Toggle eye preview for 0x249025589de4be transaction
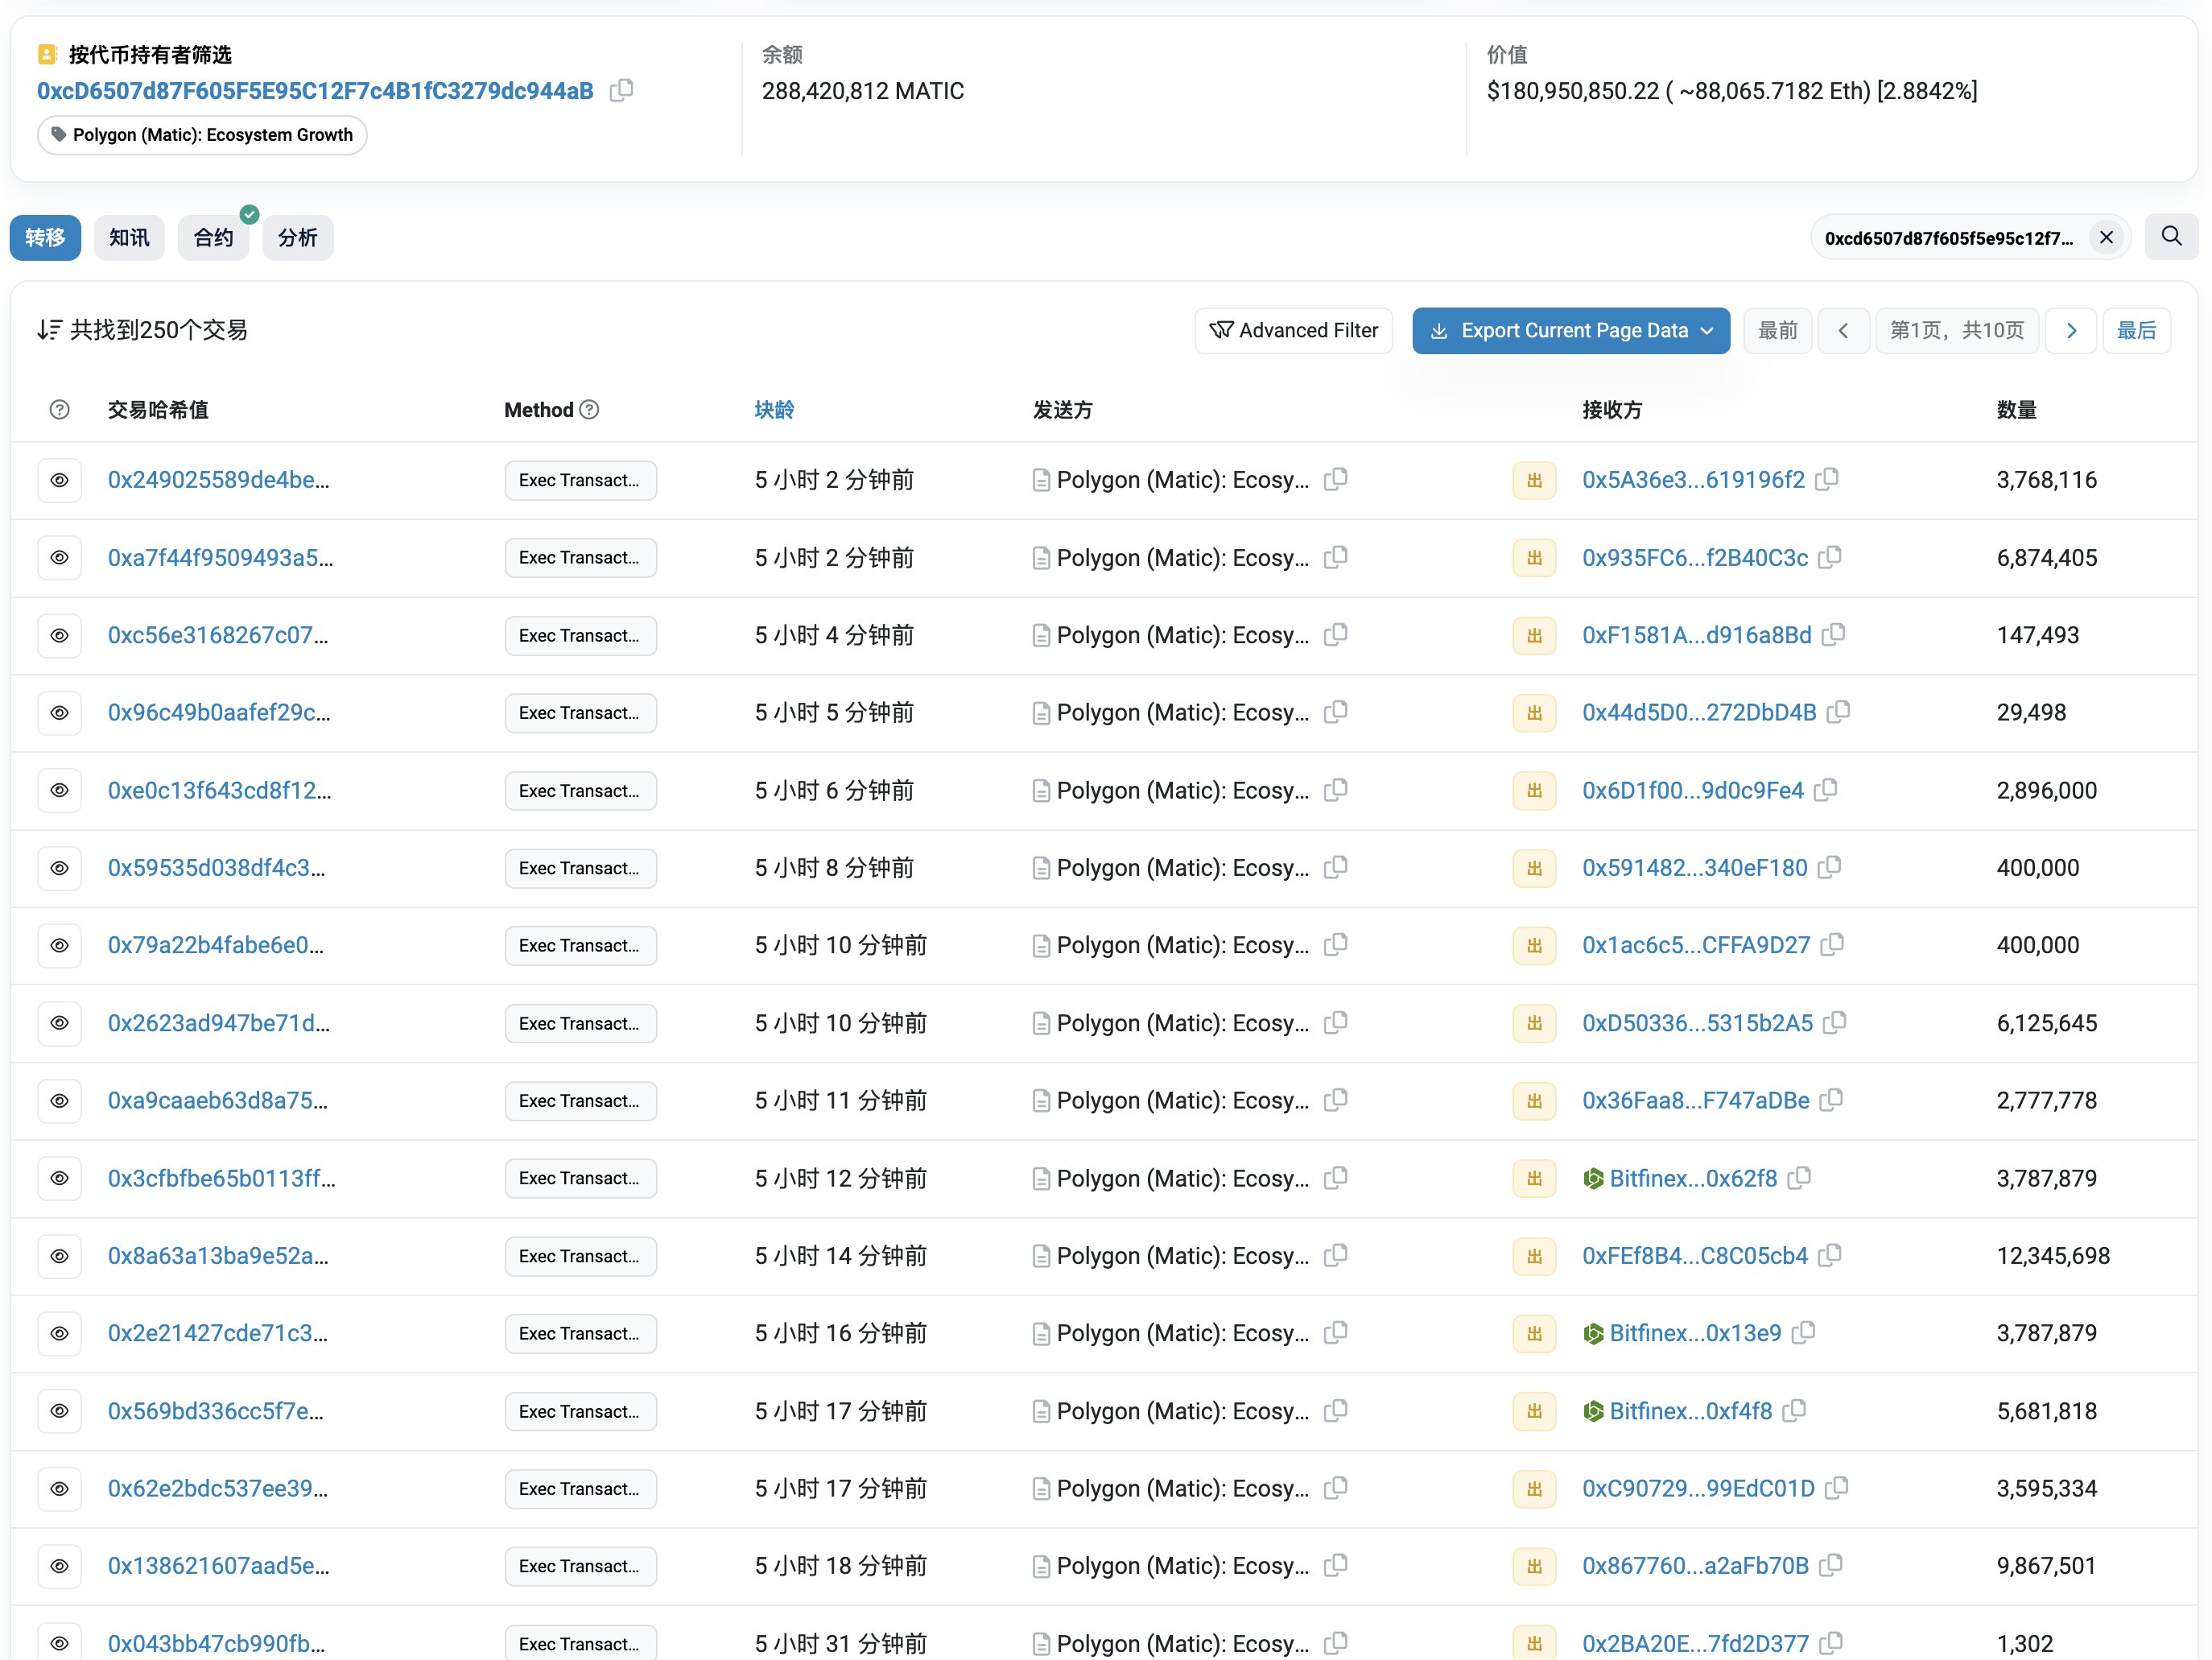 (60, 481)
